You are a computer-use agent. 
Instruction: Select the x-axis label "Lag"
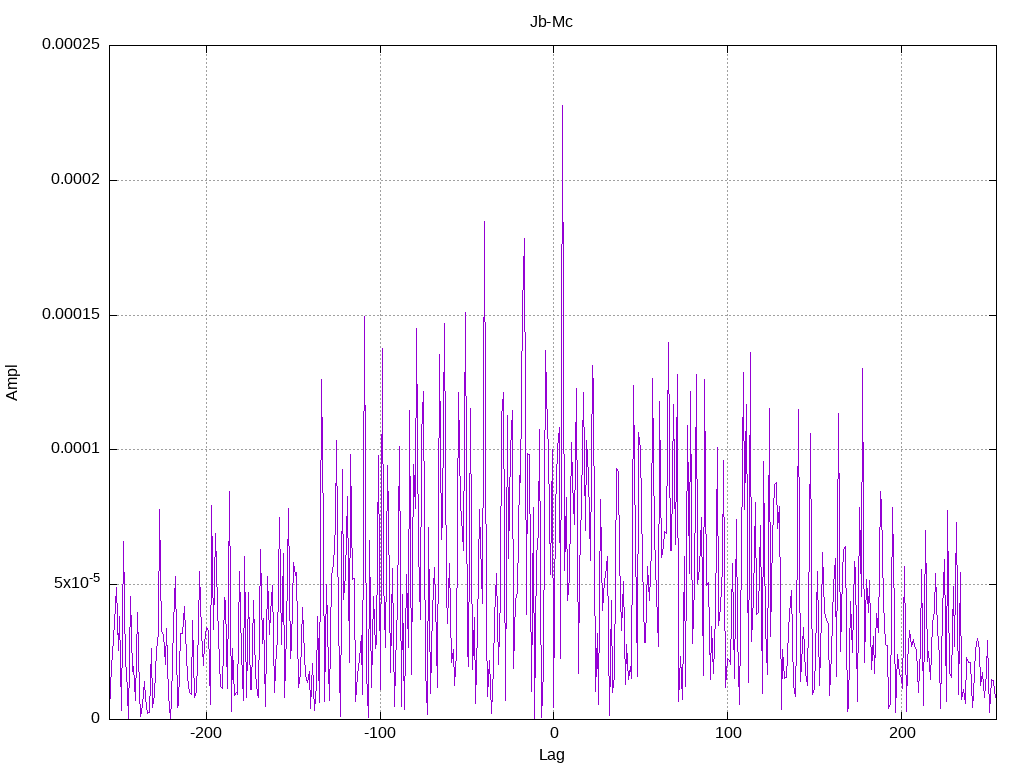click(551, 755)
